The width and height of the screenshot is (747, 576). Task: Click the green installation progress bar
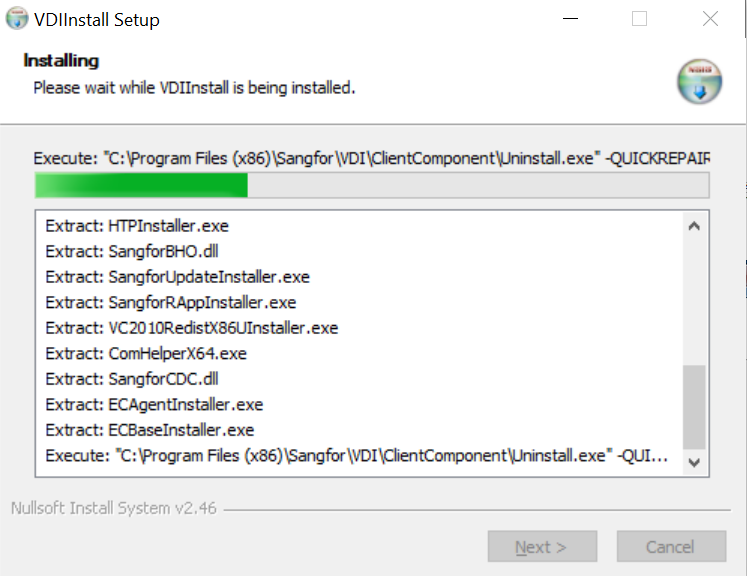click(371, 185)
